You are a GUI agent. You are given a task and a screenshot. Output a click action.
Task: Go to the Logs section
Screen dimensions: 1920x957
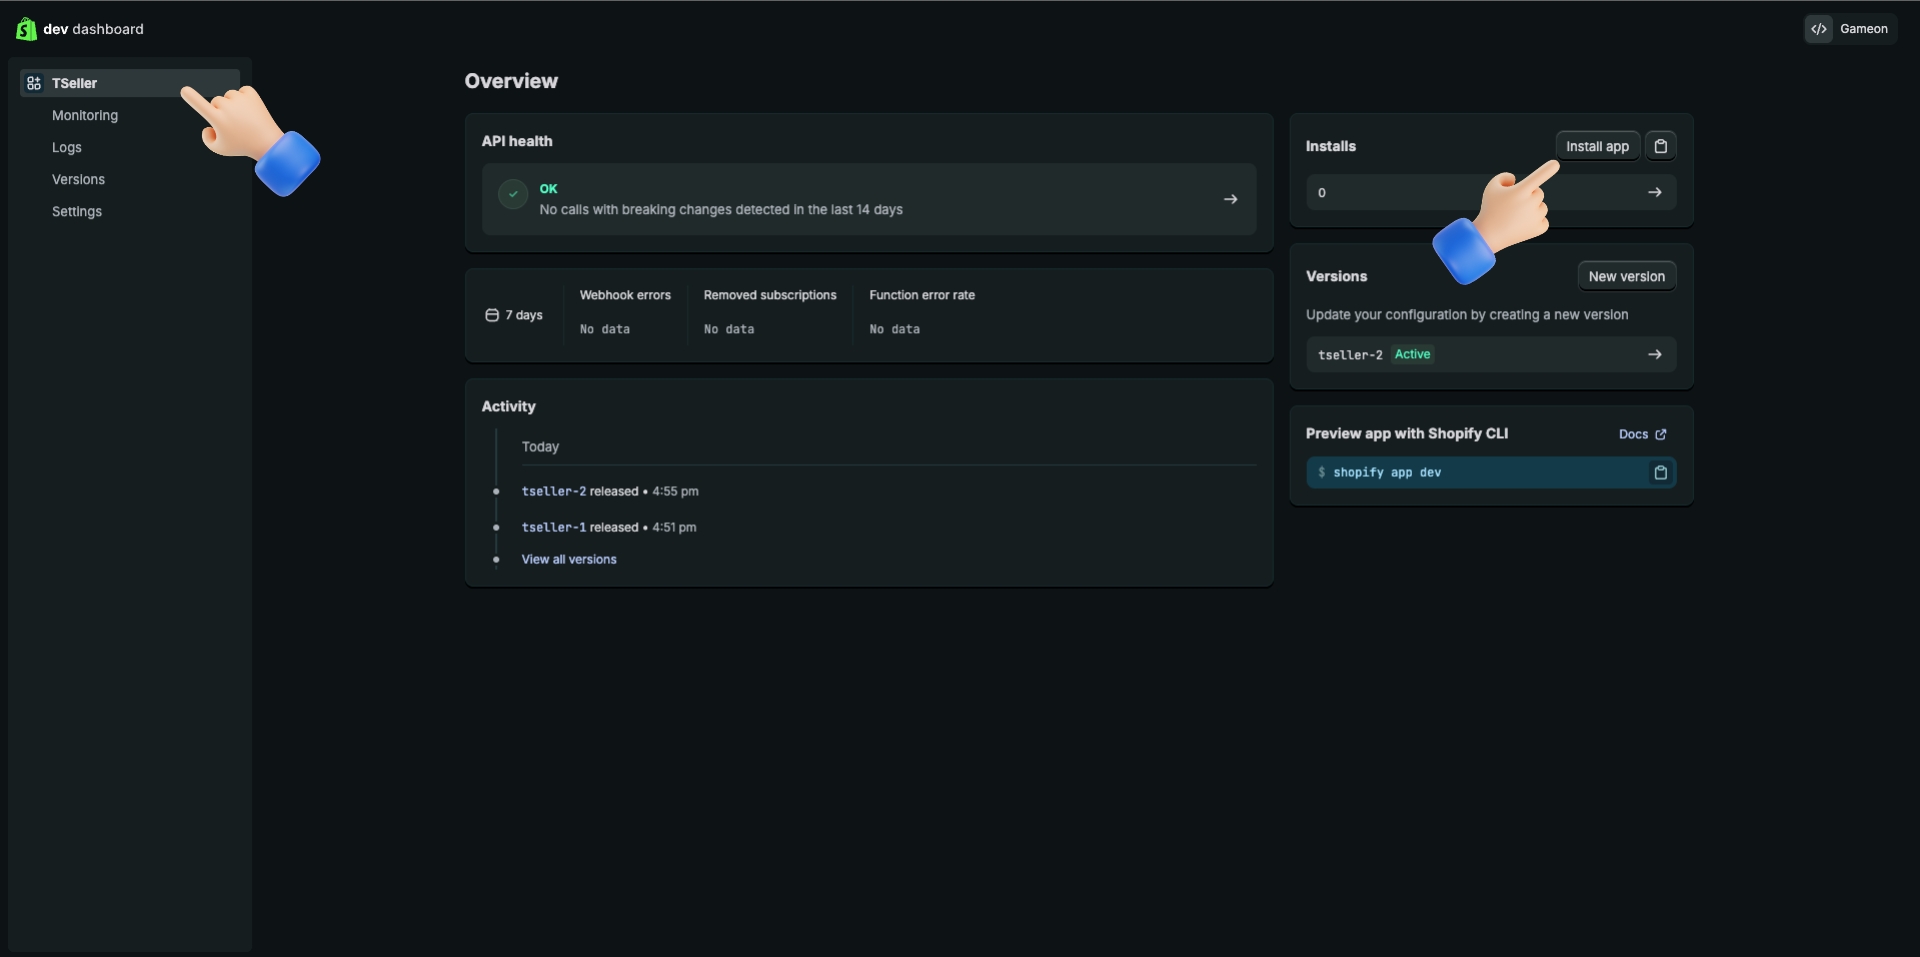(x=66, y=147)
